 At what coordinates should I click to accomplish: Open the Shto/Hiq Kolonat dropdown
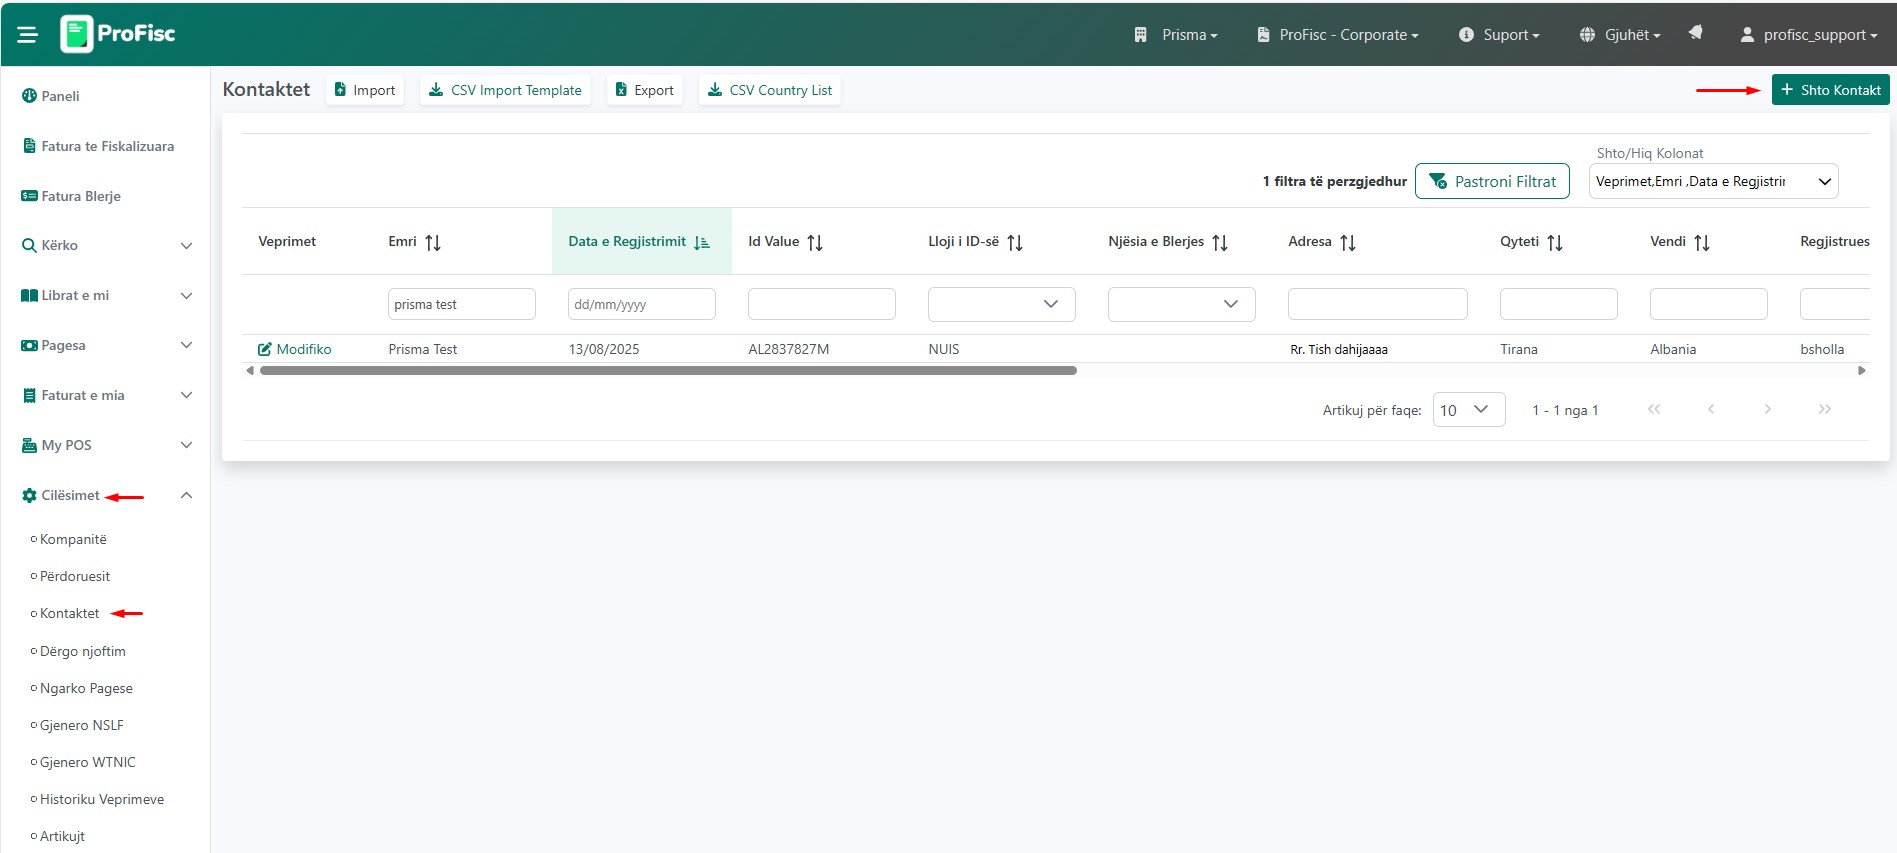pos(1713,181)
